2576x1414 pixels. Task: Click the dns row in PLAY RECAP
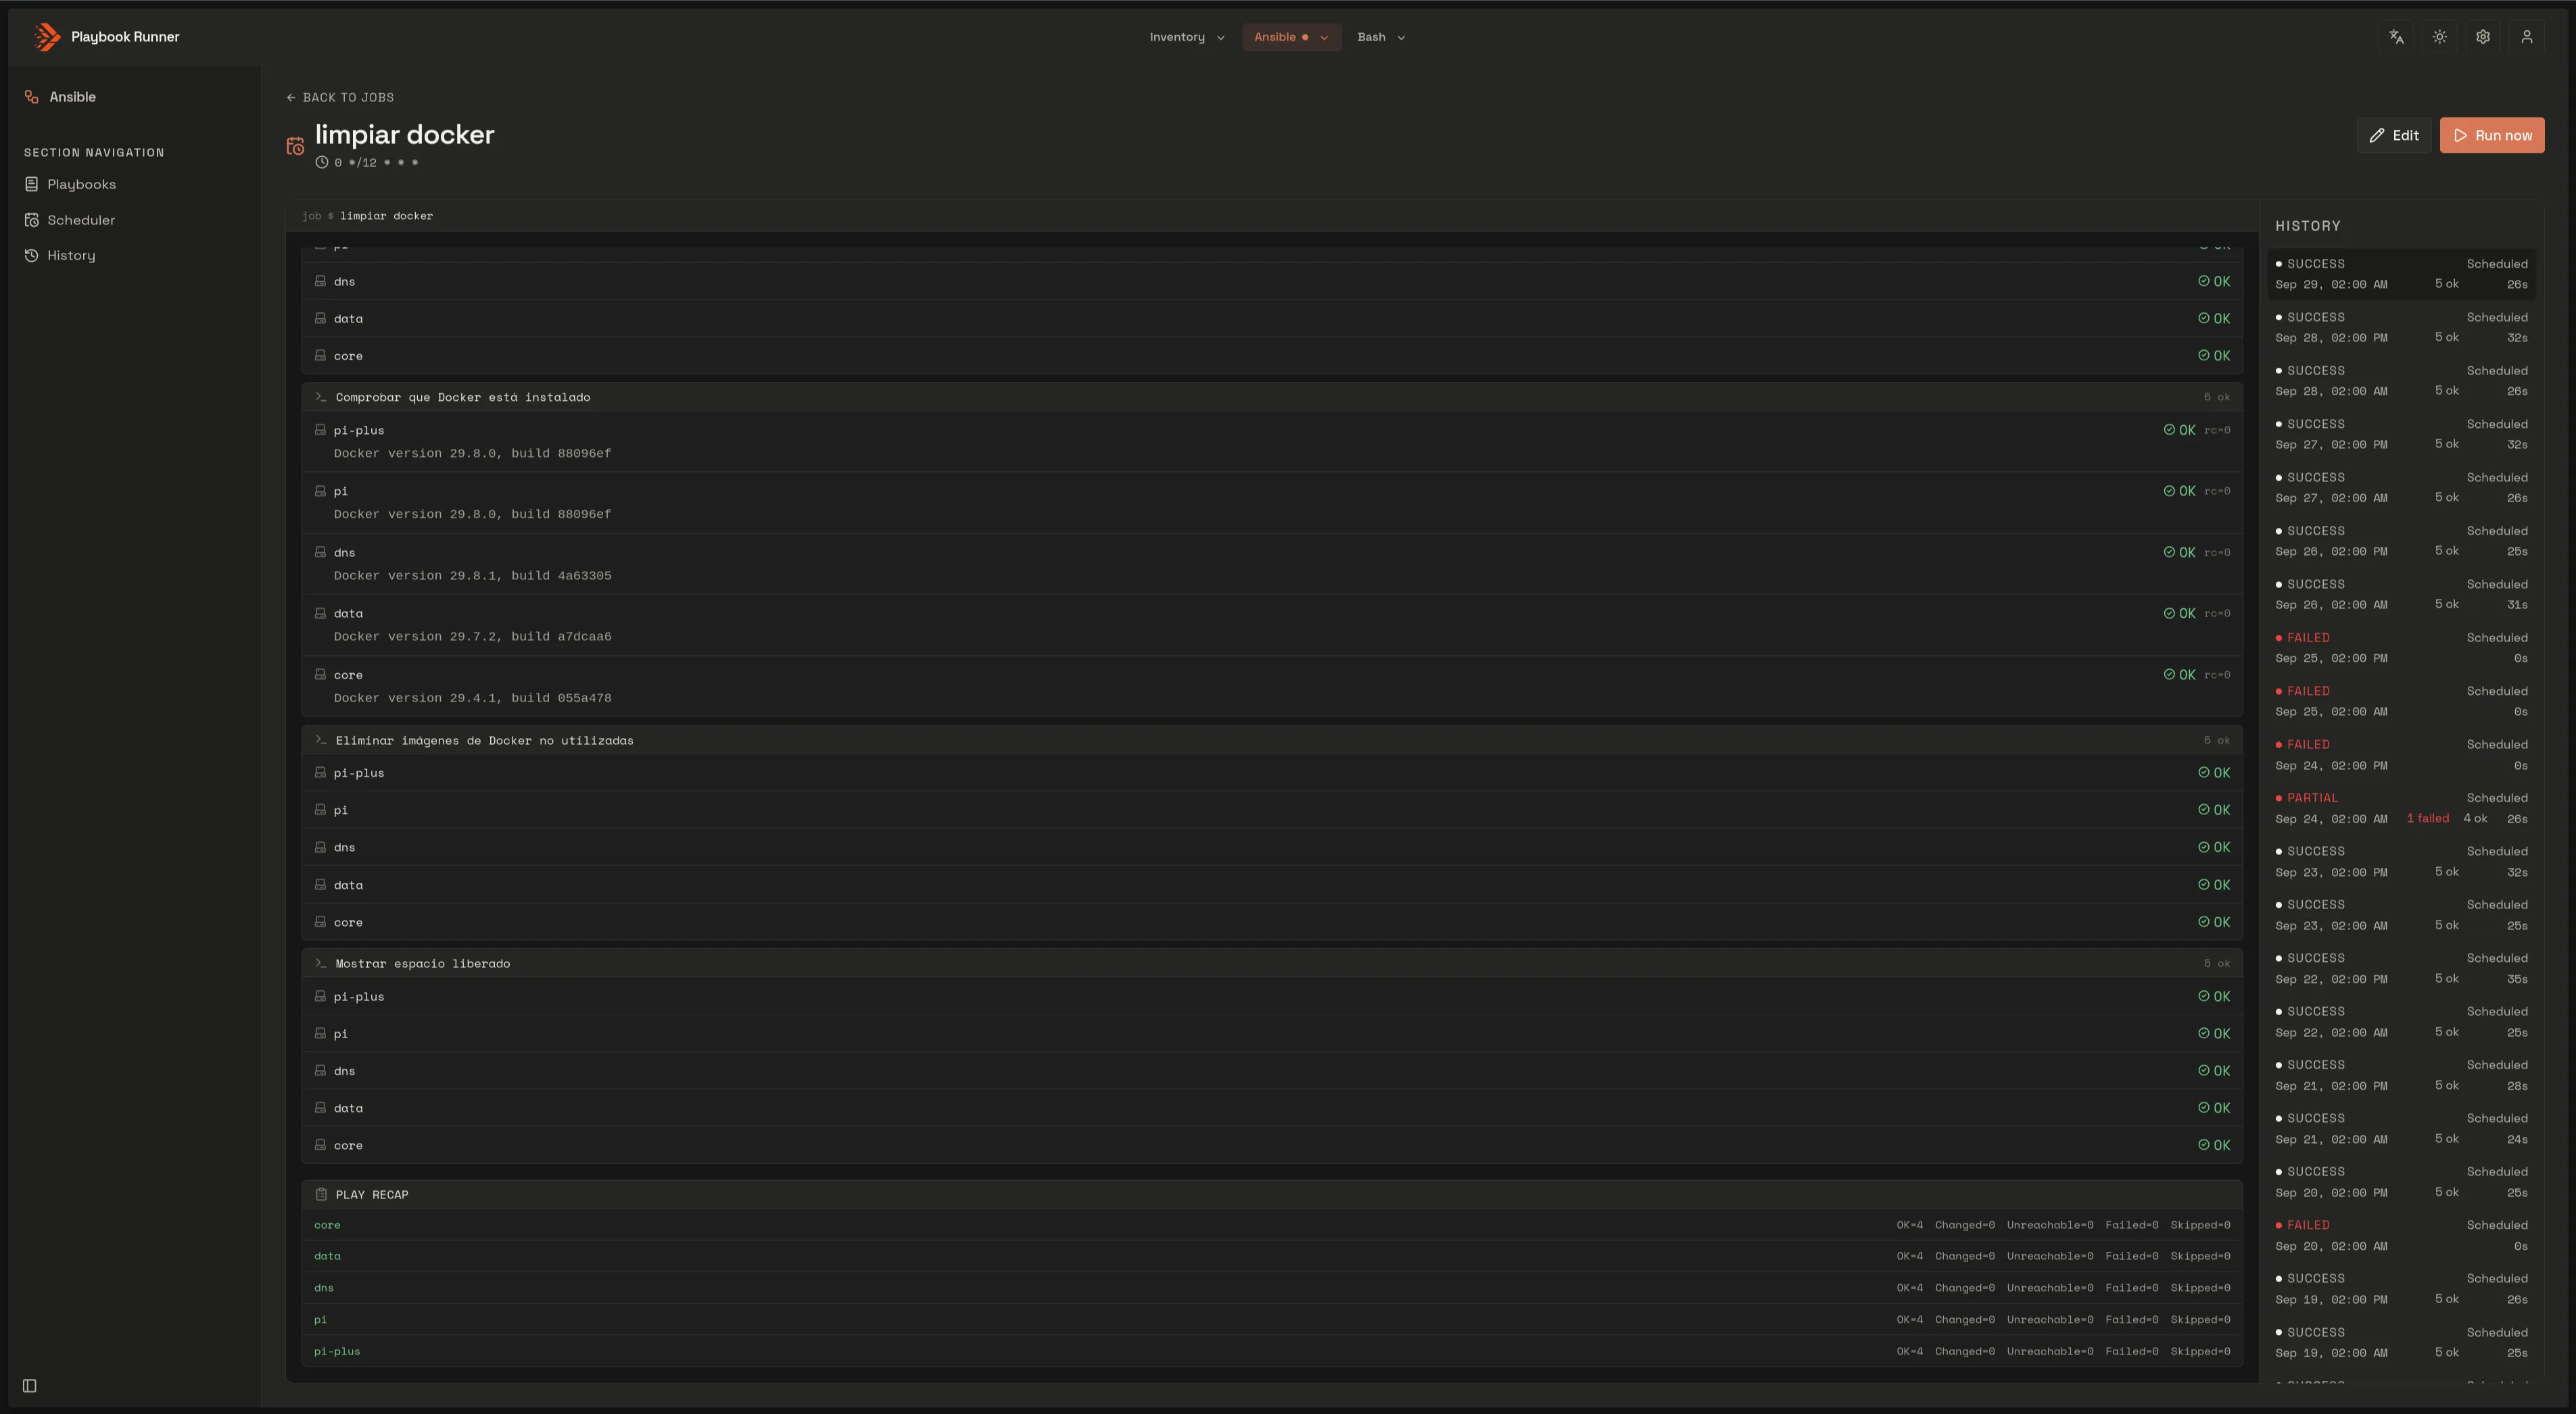click(1272, 1288)
